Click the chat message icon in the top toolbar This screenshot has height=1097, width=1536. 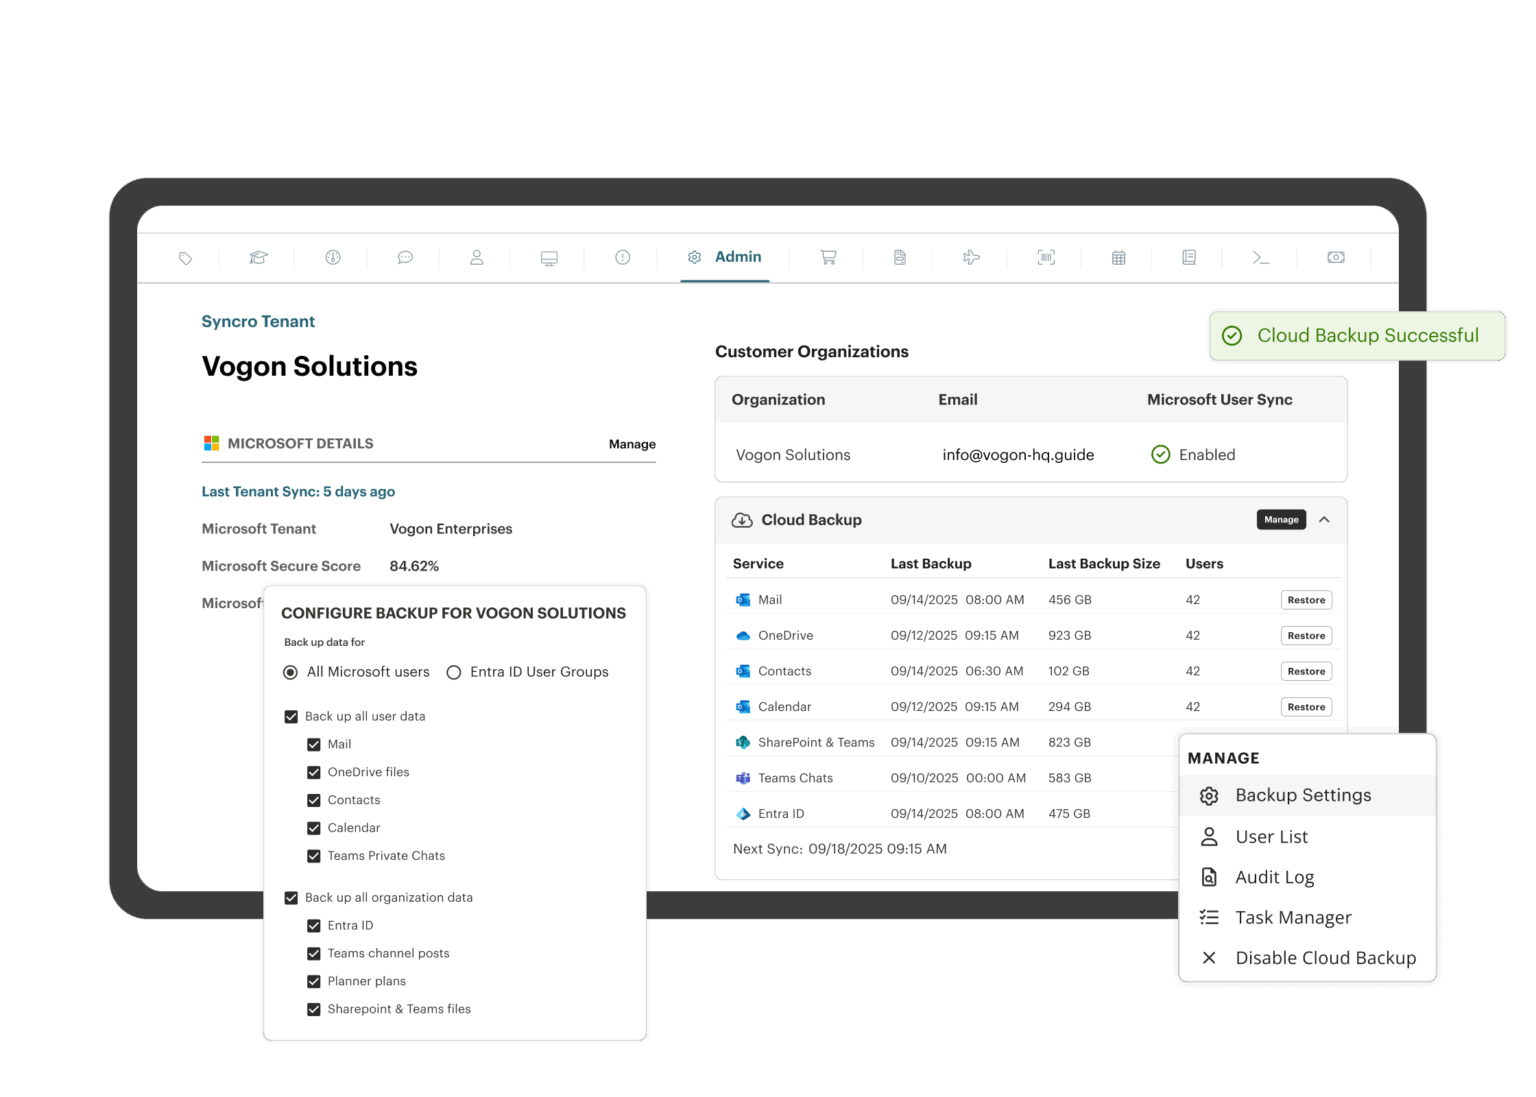click(404, 257)
